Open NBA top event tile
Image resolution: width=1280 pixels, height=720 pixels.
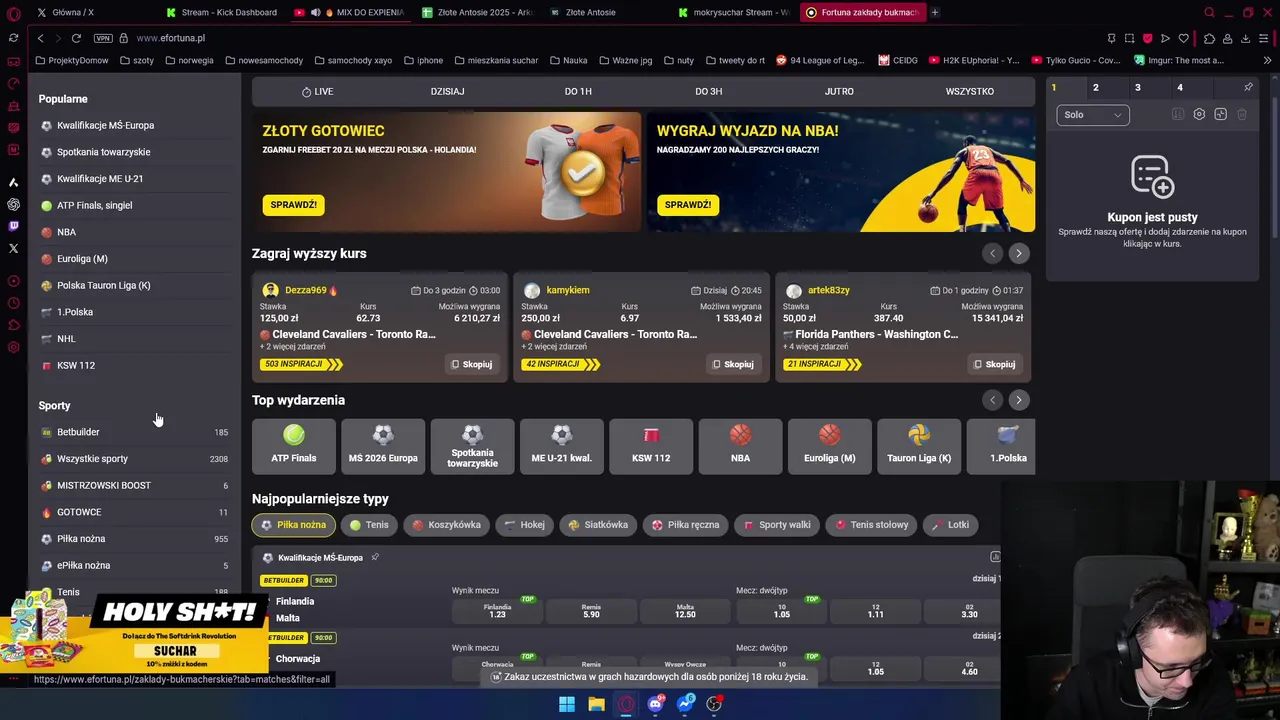click(x=740, y=446)
